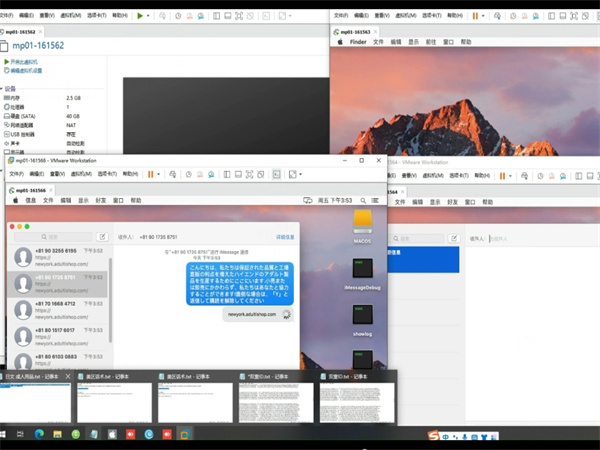Click the green power-on play icon in top-left toolbar

[141, 16]
